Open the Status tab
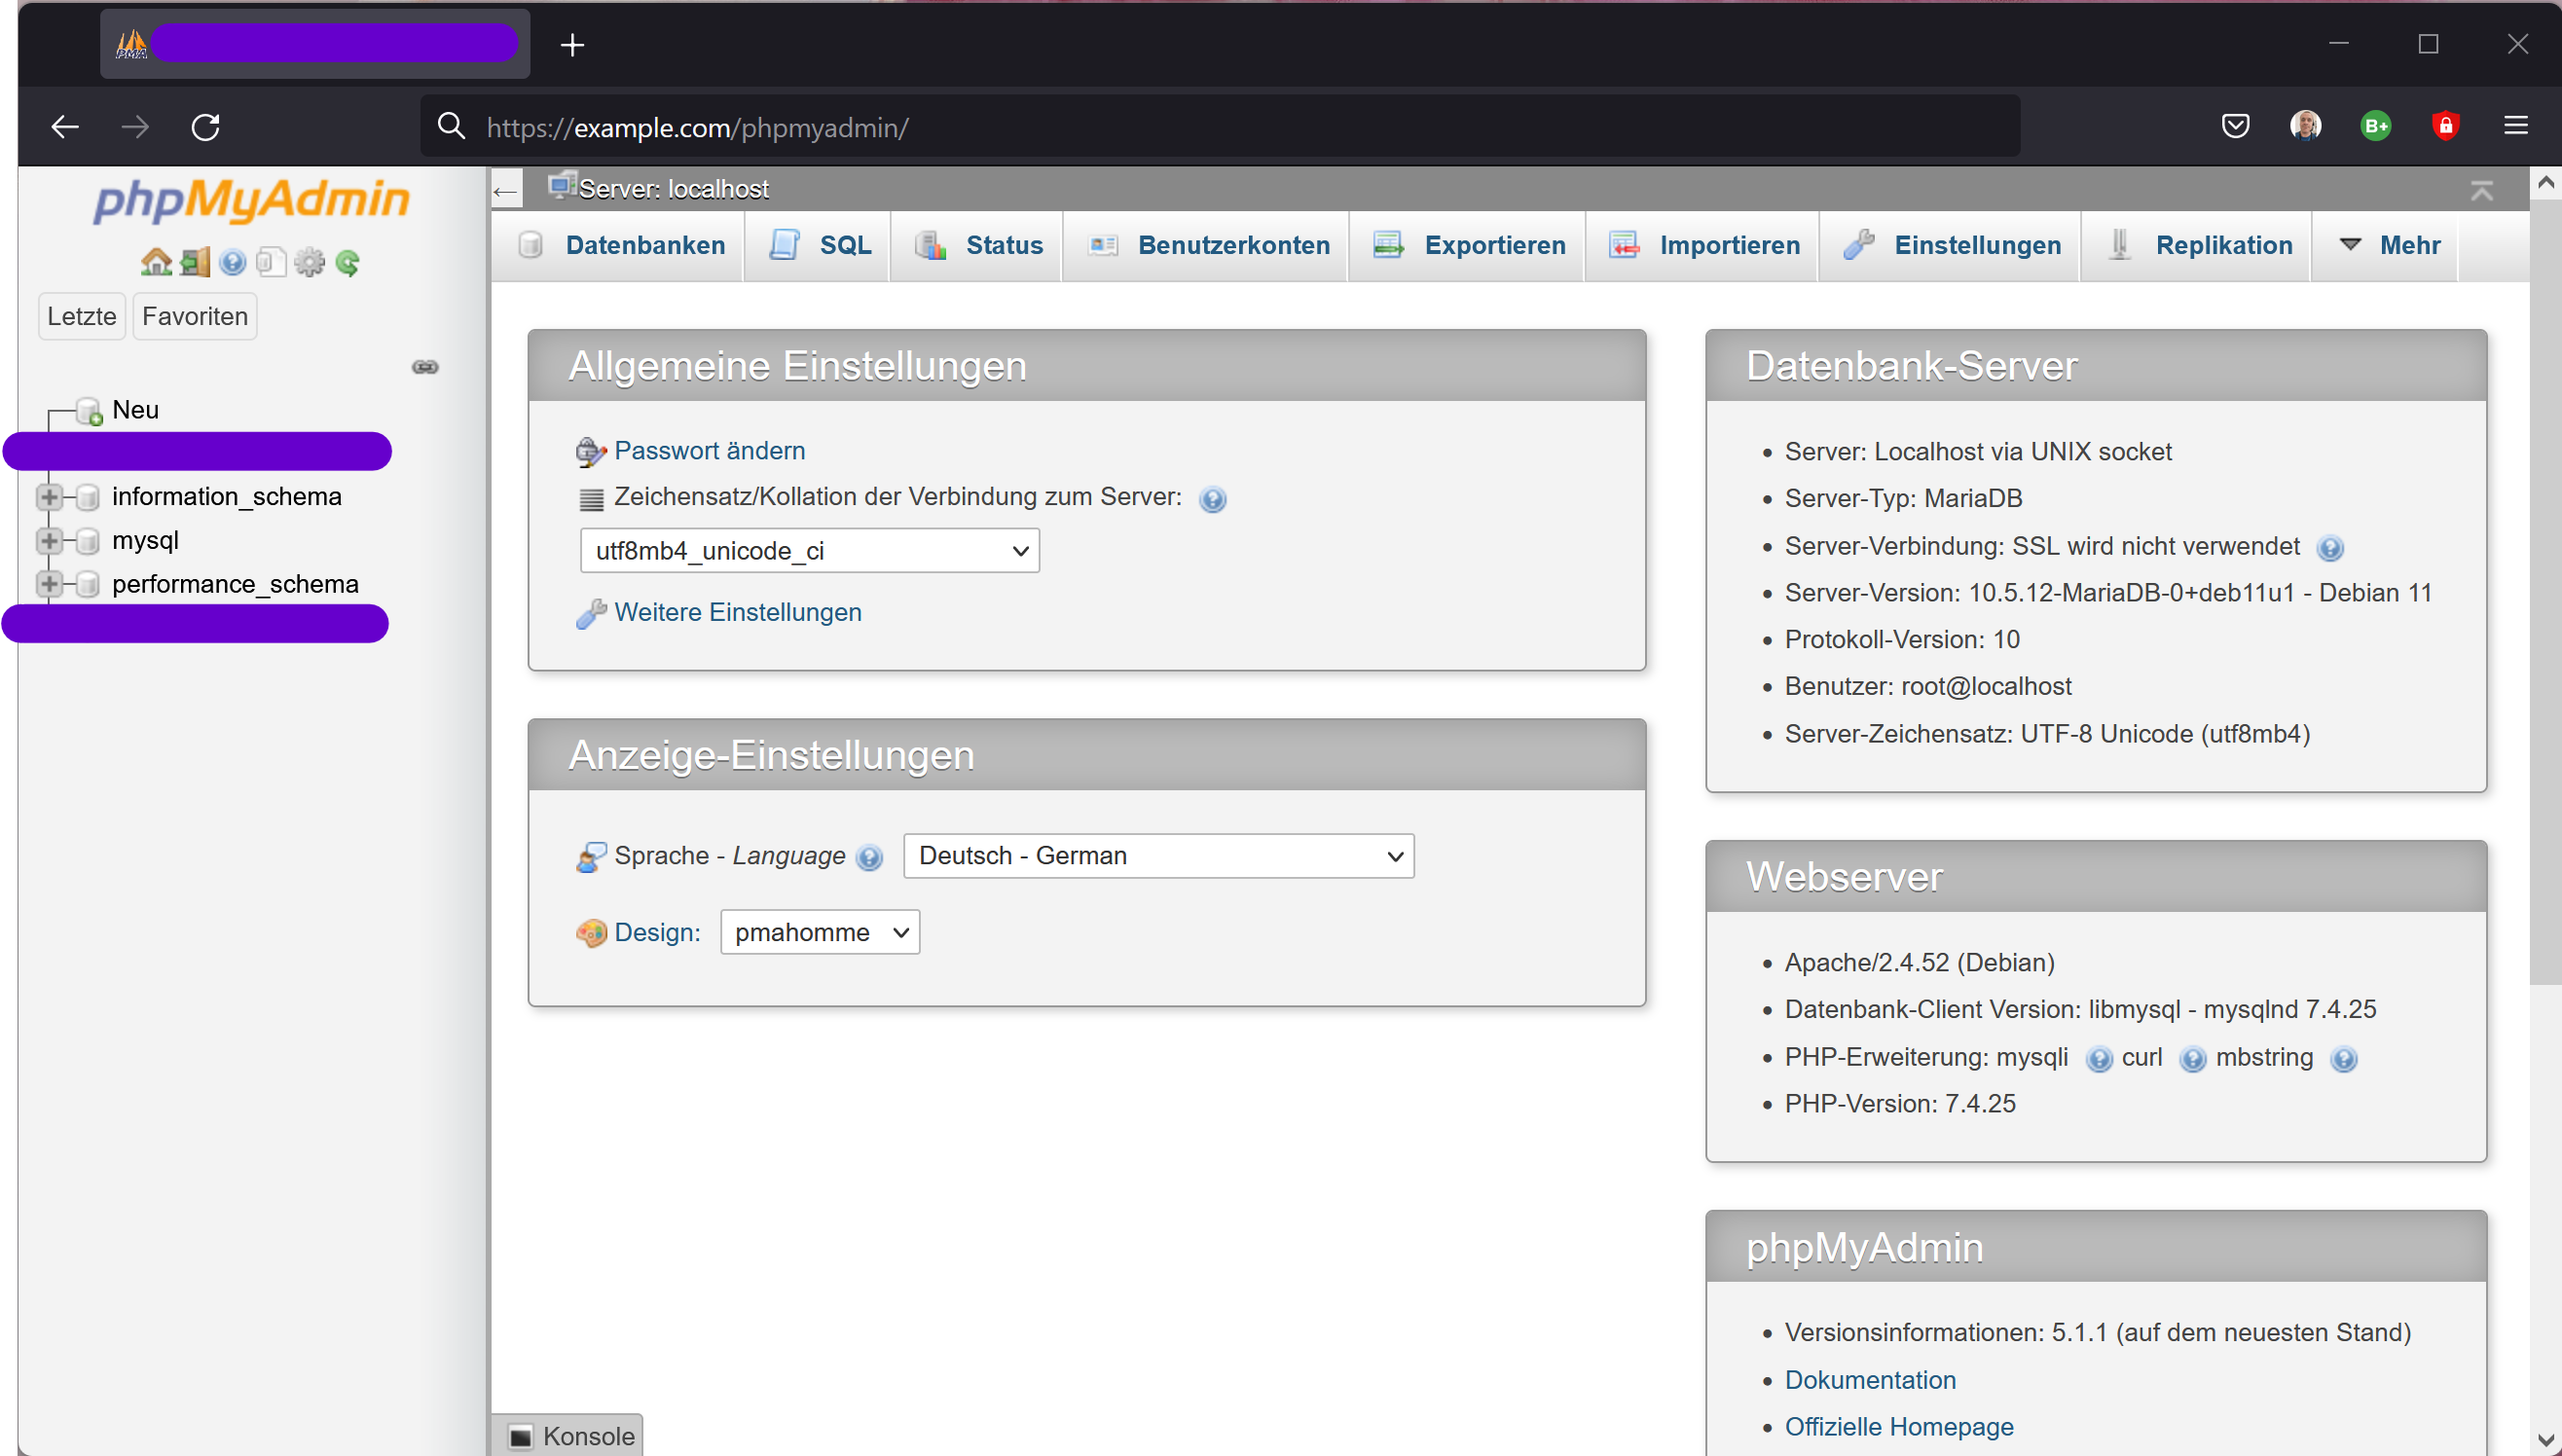Screen dimensions: 2562x1456 [977, 246]
